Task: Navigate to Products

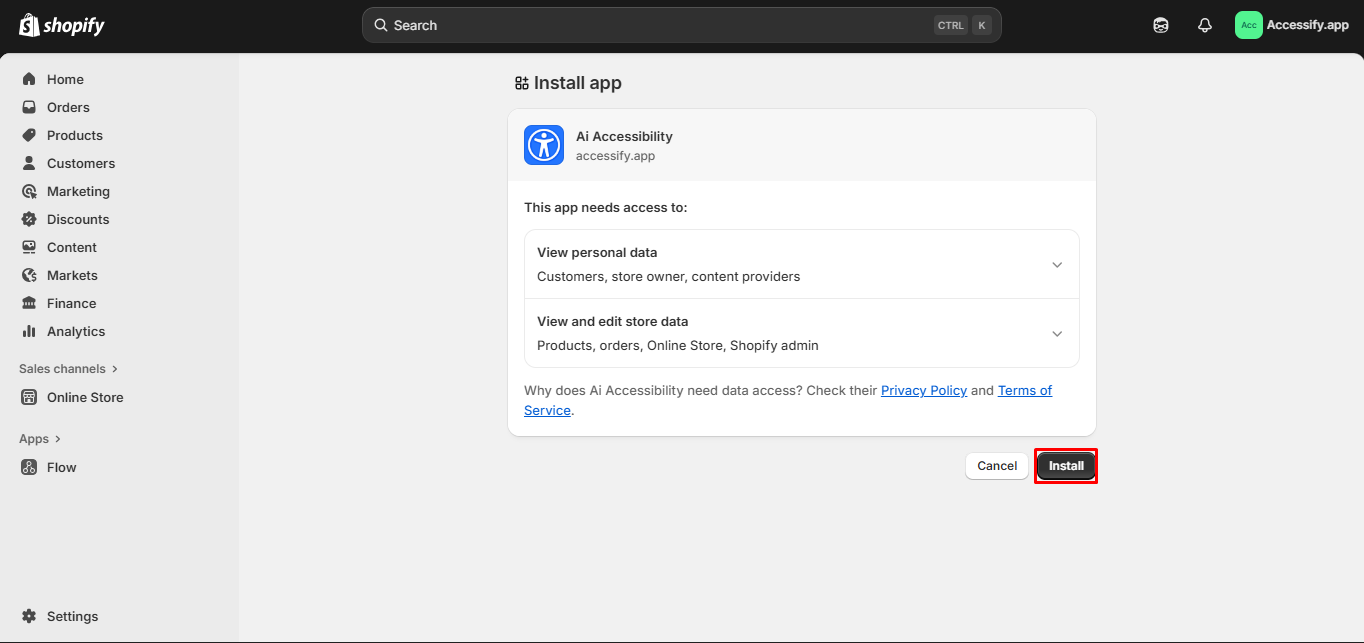Action: pos(73,135)
